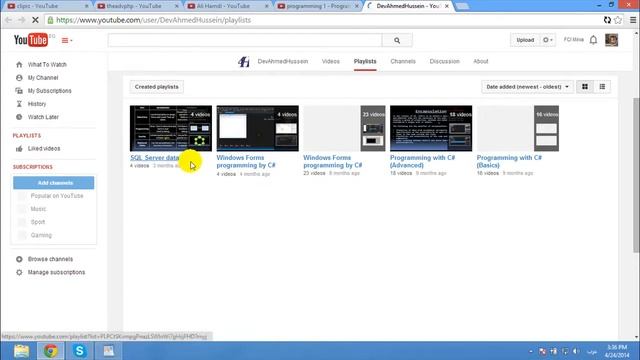Stop loading the page
This screenshot has width=640, height=360.
(x=35, y=20)
